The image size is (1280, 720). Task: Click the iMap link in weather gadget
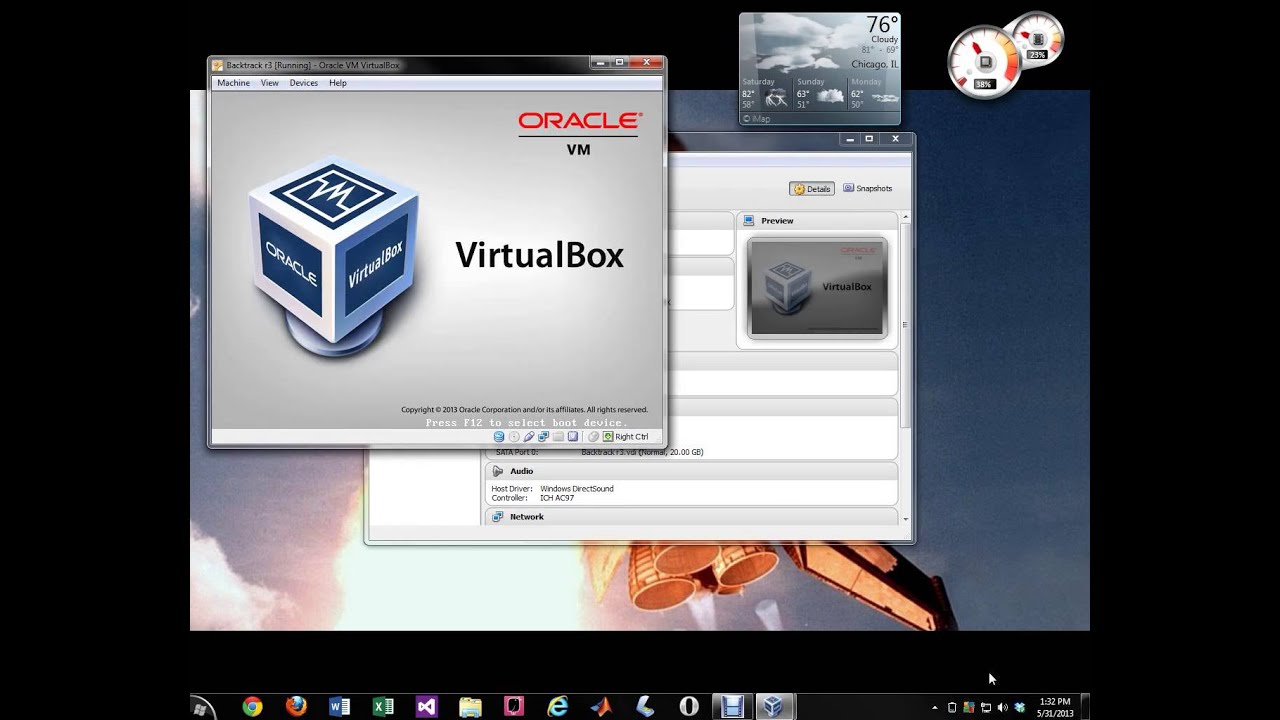pos(758,119)
